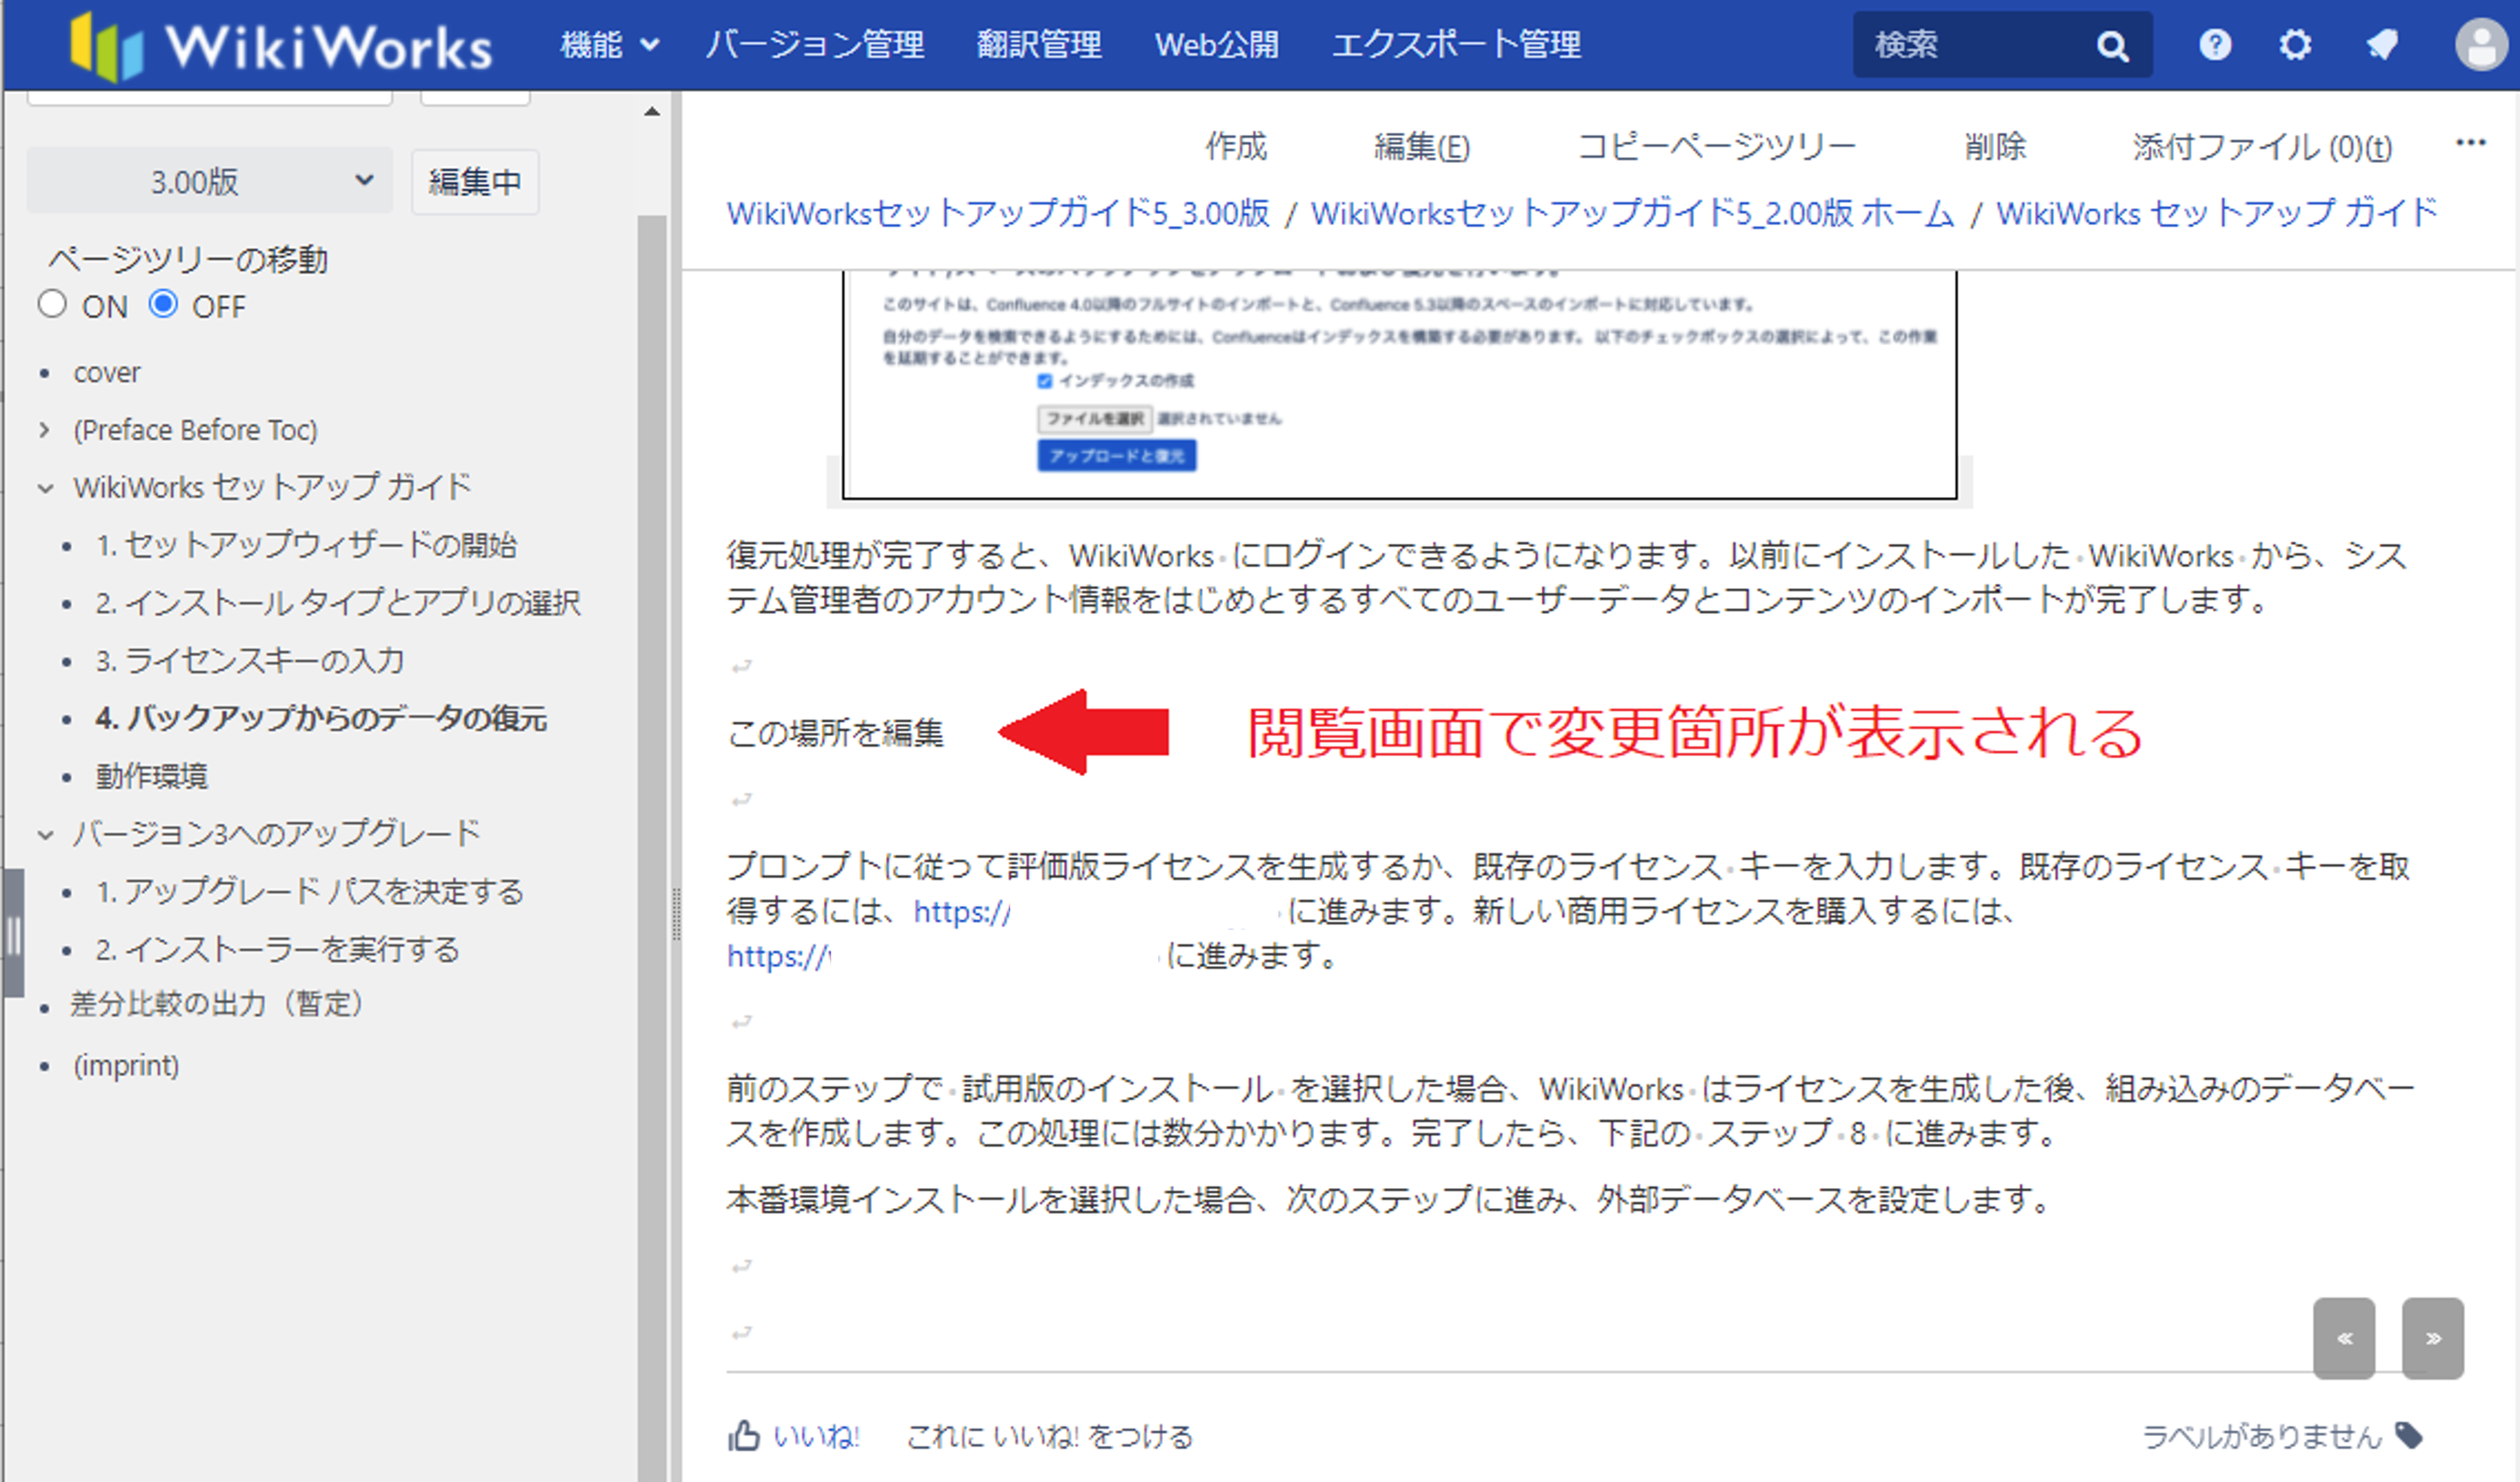
Task: Expand the (Preface Before Toc) tree node
Action: pyautogui.click(x=45, y=430)
